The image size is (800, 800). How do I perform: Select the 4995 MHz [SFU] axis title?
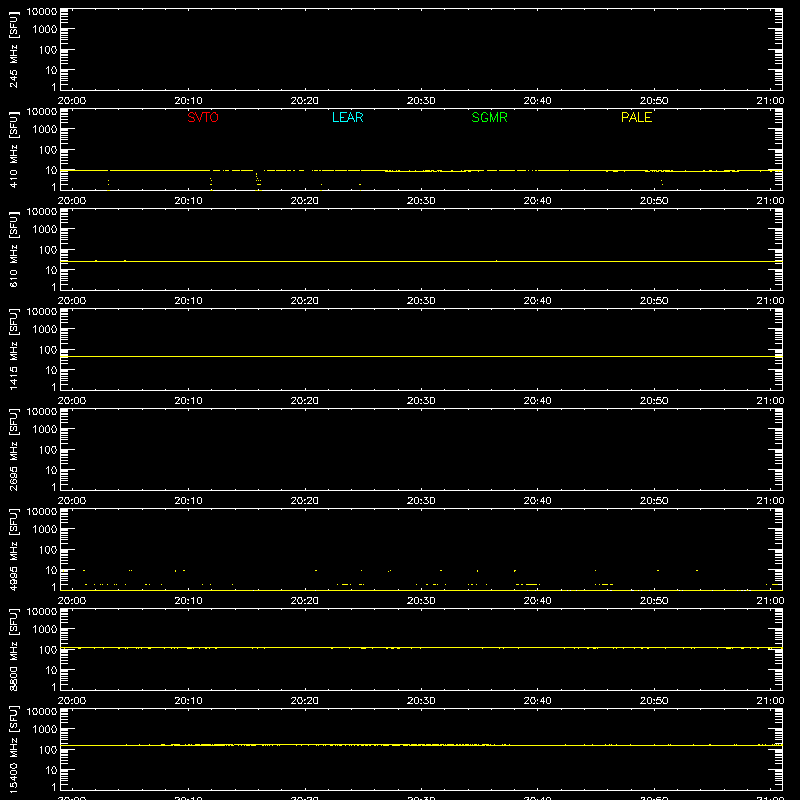13,549
